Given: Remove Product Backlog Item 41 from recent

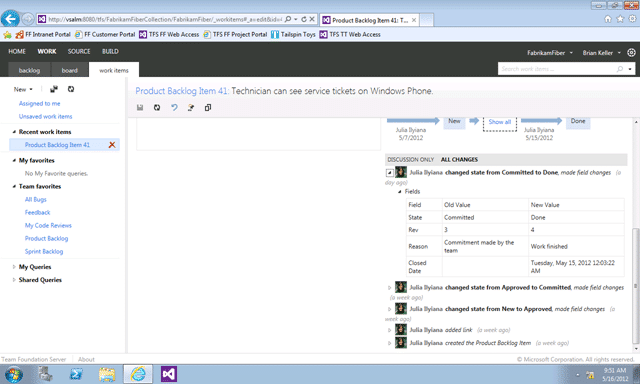Looking at the screenshot, I should (x=112, y=145).
